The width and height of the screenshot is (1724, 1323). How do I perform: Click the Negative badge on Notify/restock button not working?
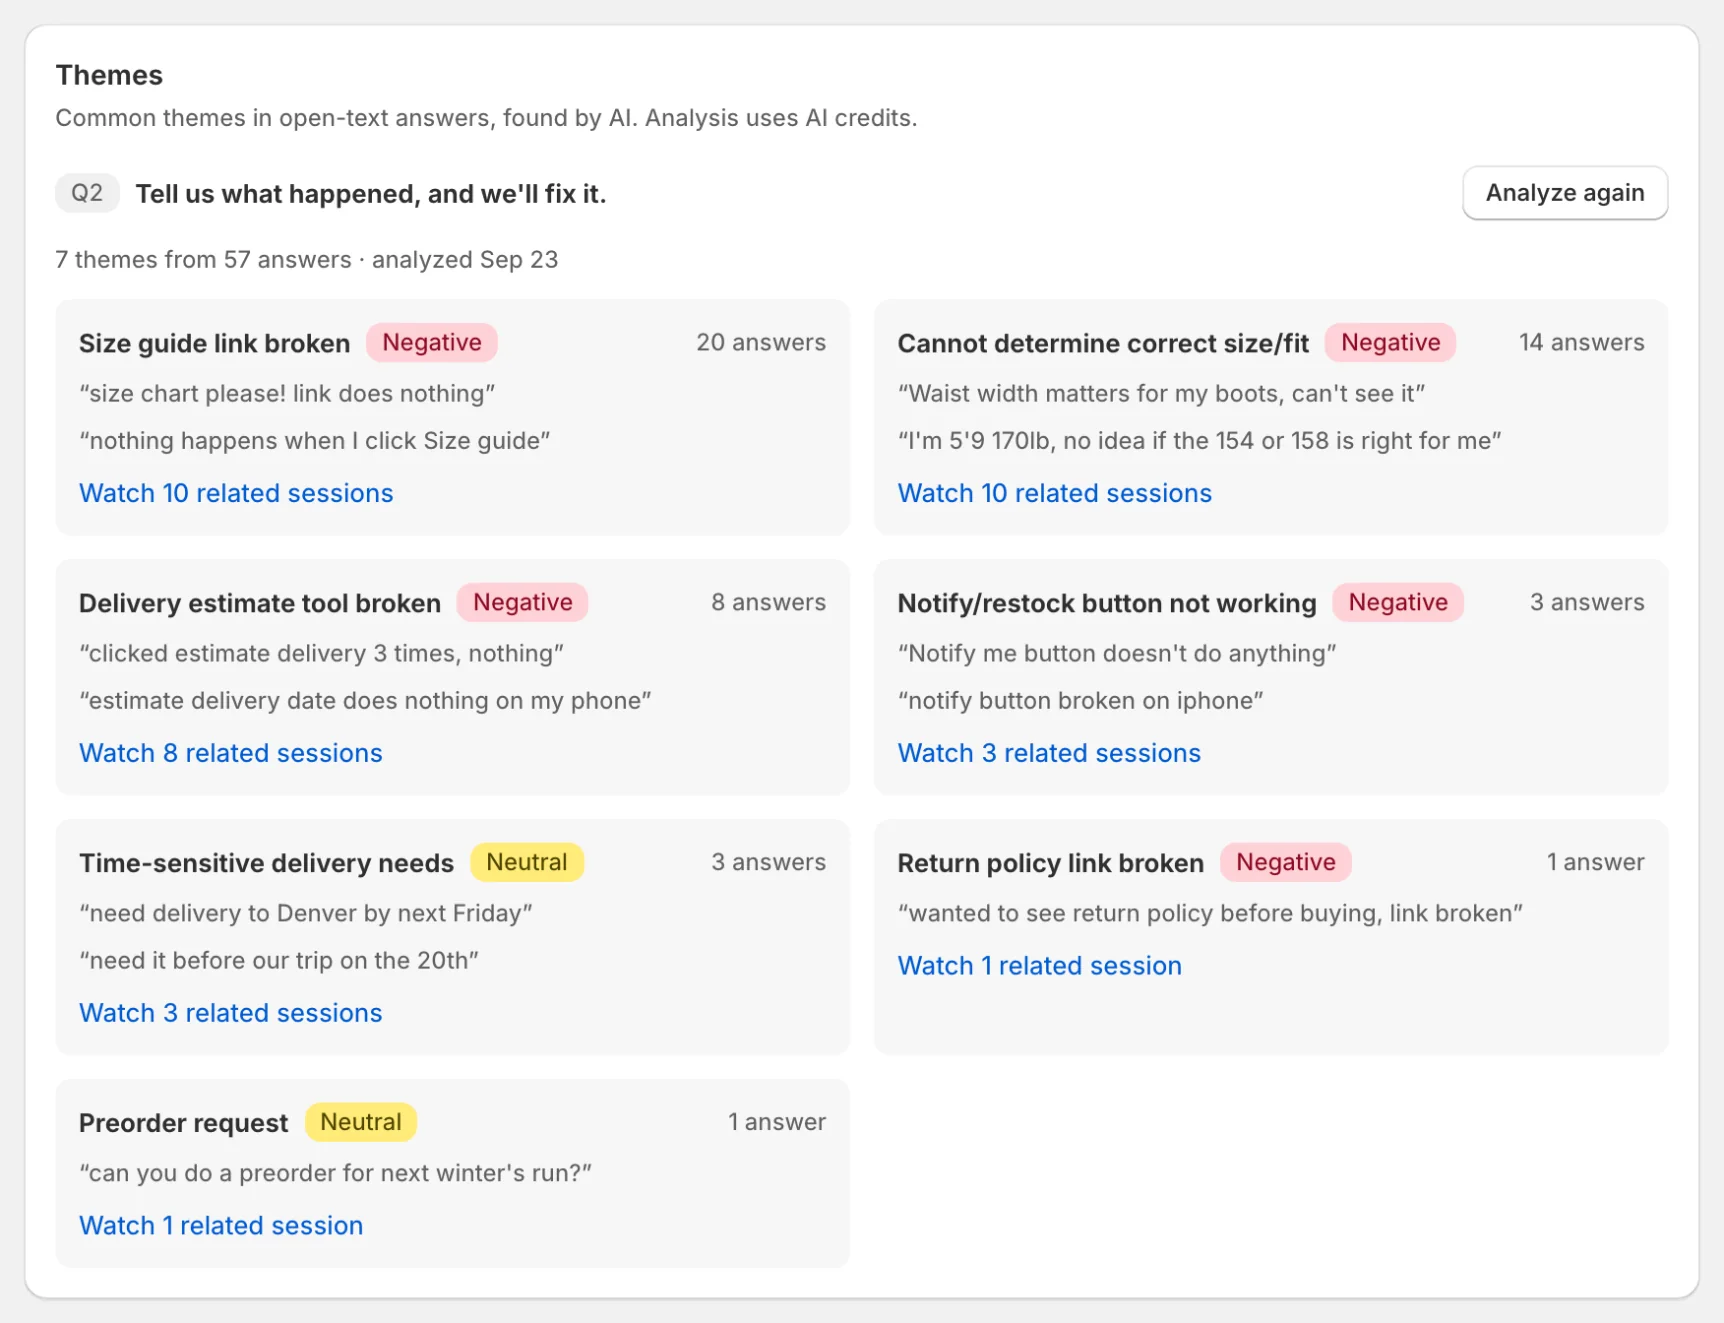tap(1398, 602)
